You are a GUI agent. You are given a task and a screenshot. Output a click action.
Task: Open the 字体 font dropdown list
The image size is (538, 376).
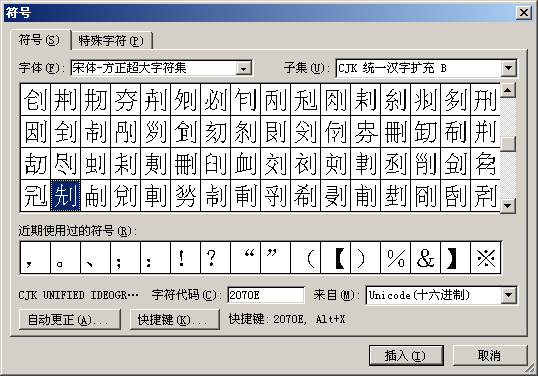click(x=243, y=68)
